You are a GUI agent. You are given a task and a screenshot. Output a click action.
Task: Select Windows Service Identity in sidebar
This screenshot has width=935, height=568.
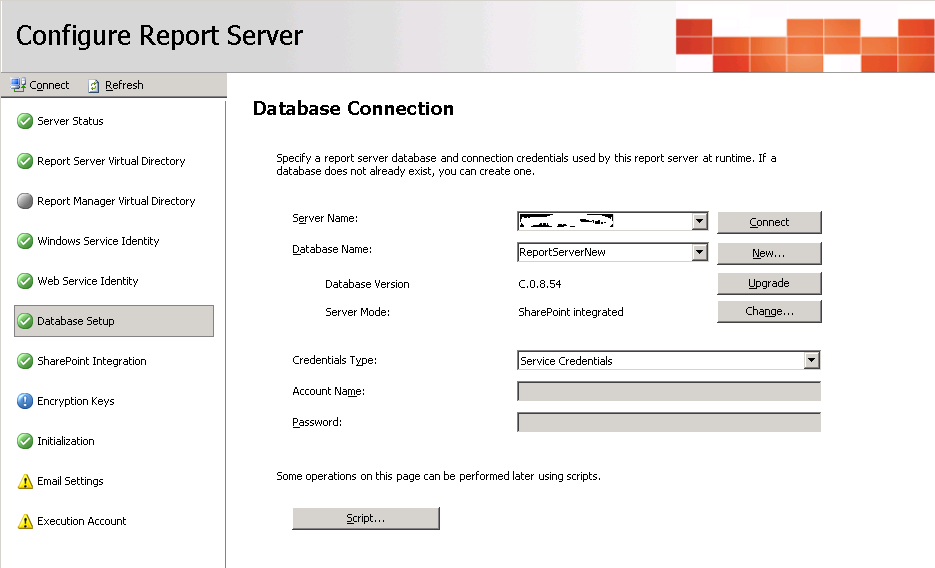pos(98,241)
